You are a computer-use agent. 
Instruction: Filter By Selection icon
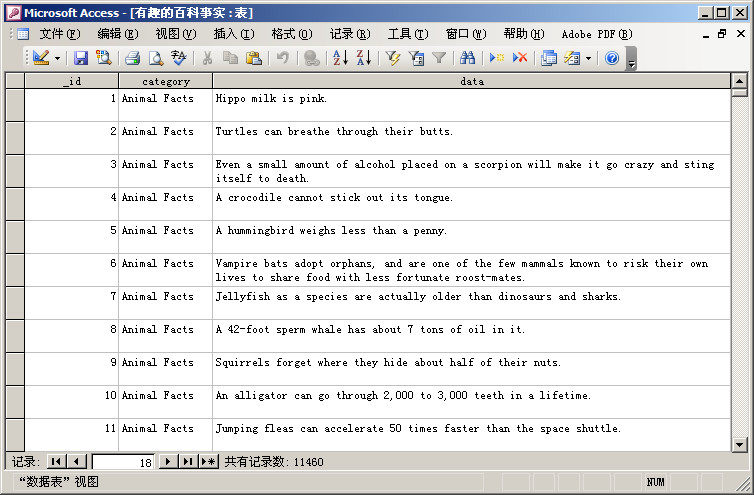pyautogui.click(x=393, y=58)
